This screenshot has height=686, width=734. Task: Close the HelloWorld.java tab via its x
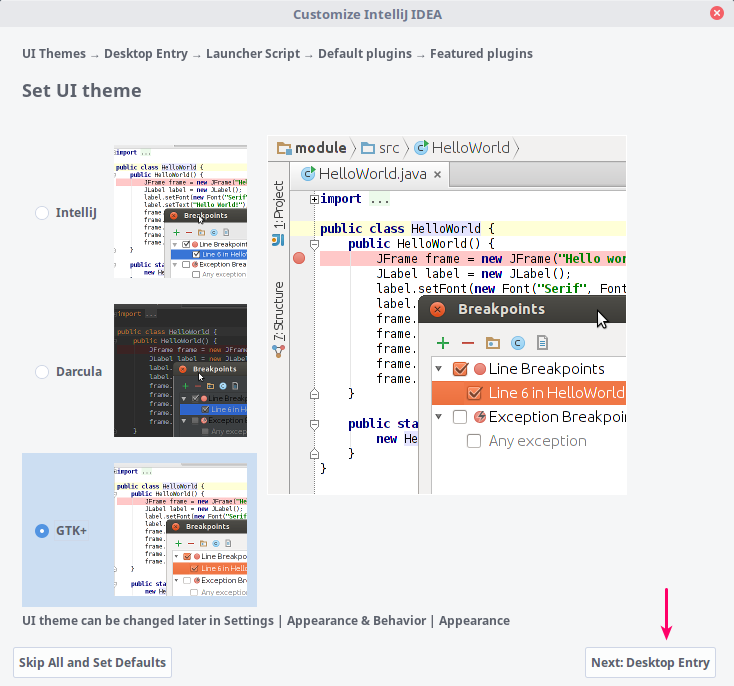(x=438, y=175)
